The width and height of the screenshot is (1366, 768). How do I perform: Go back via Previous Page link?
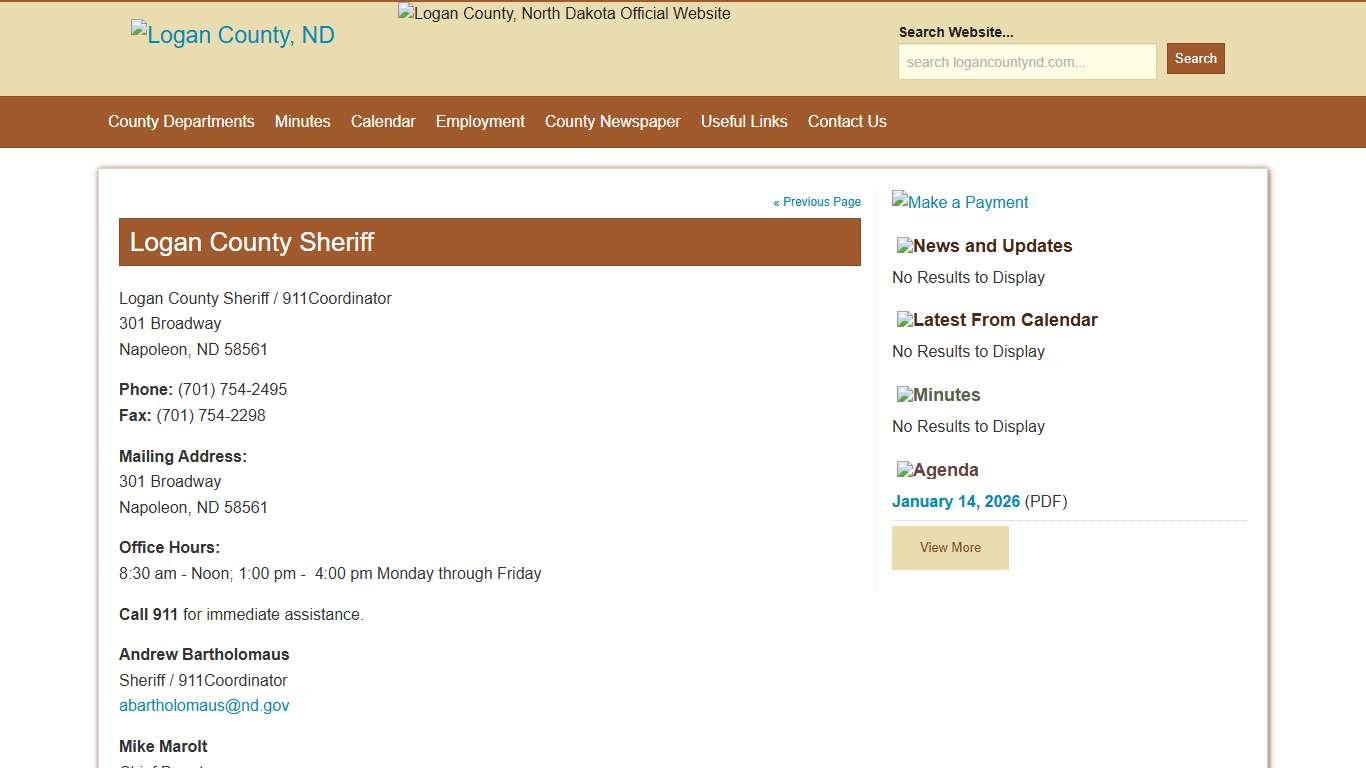(x=817, y=202)
